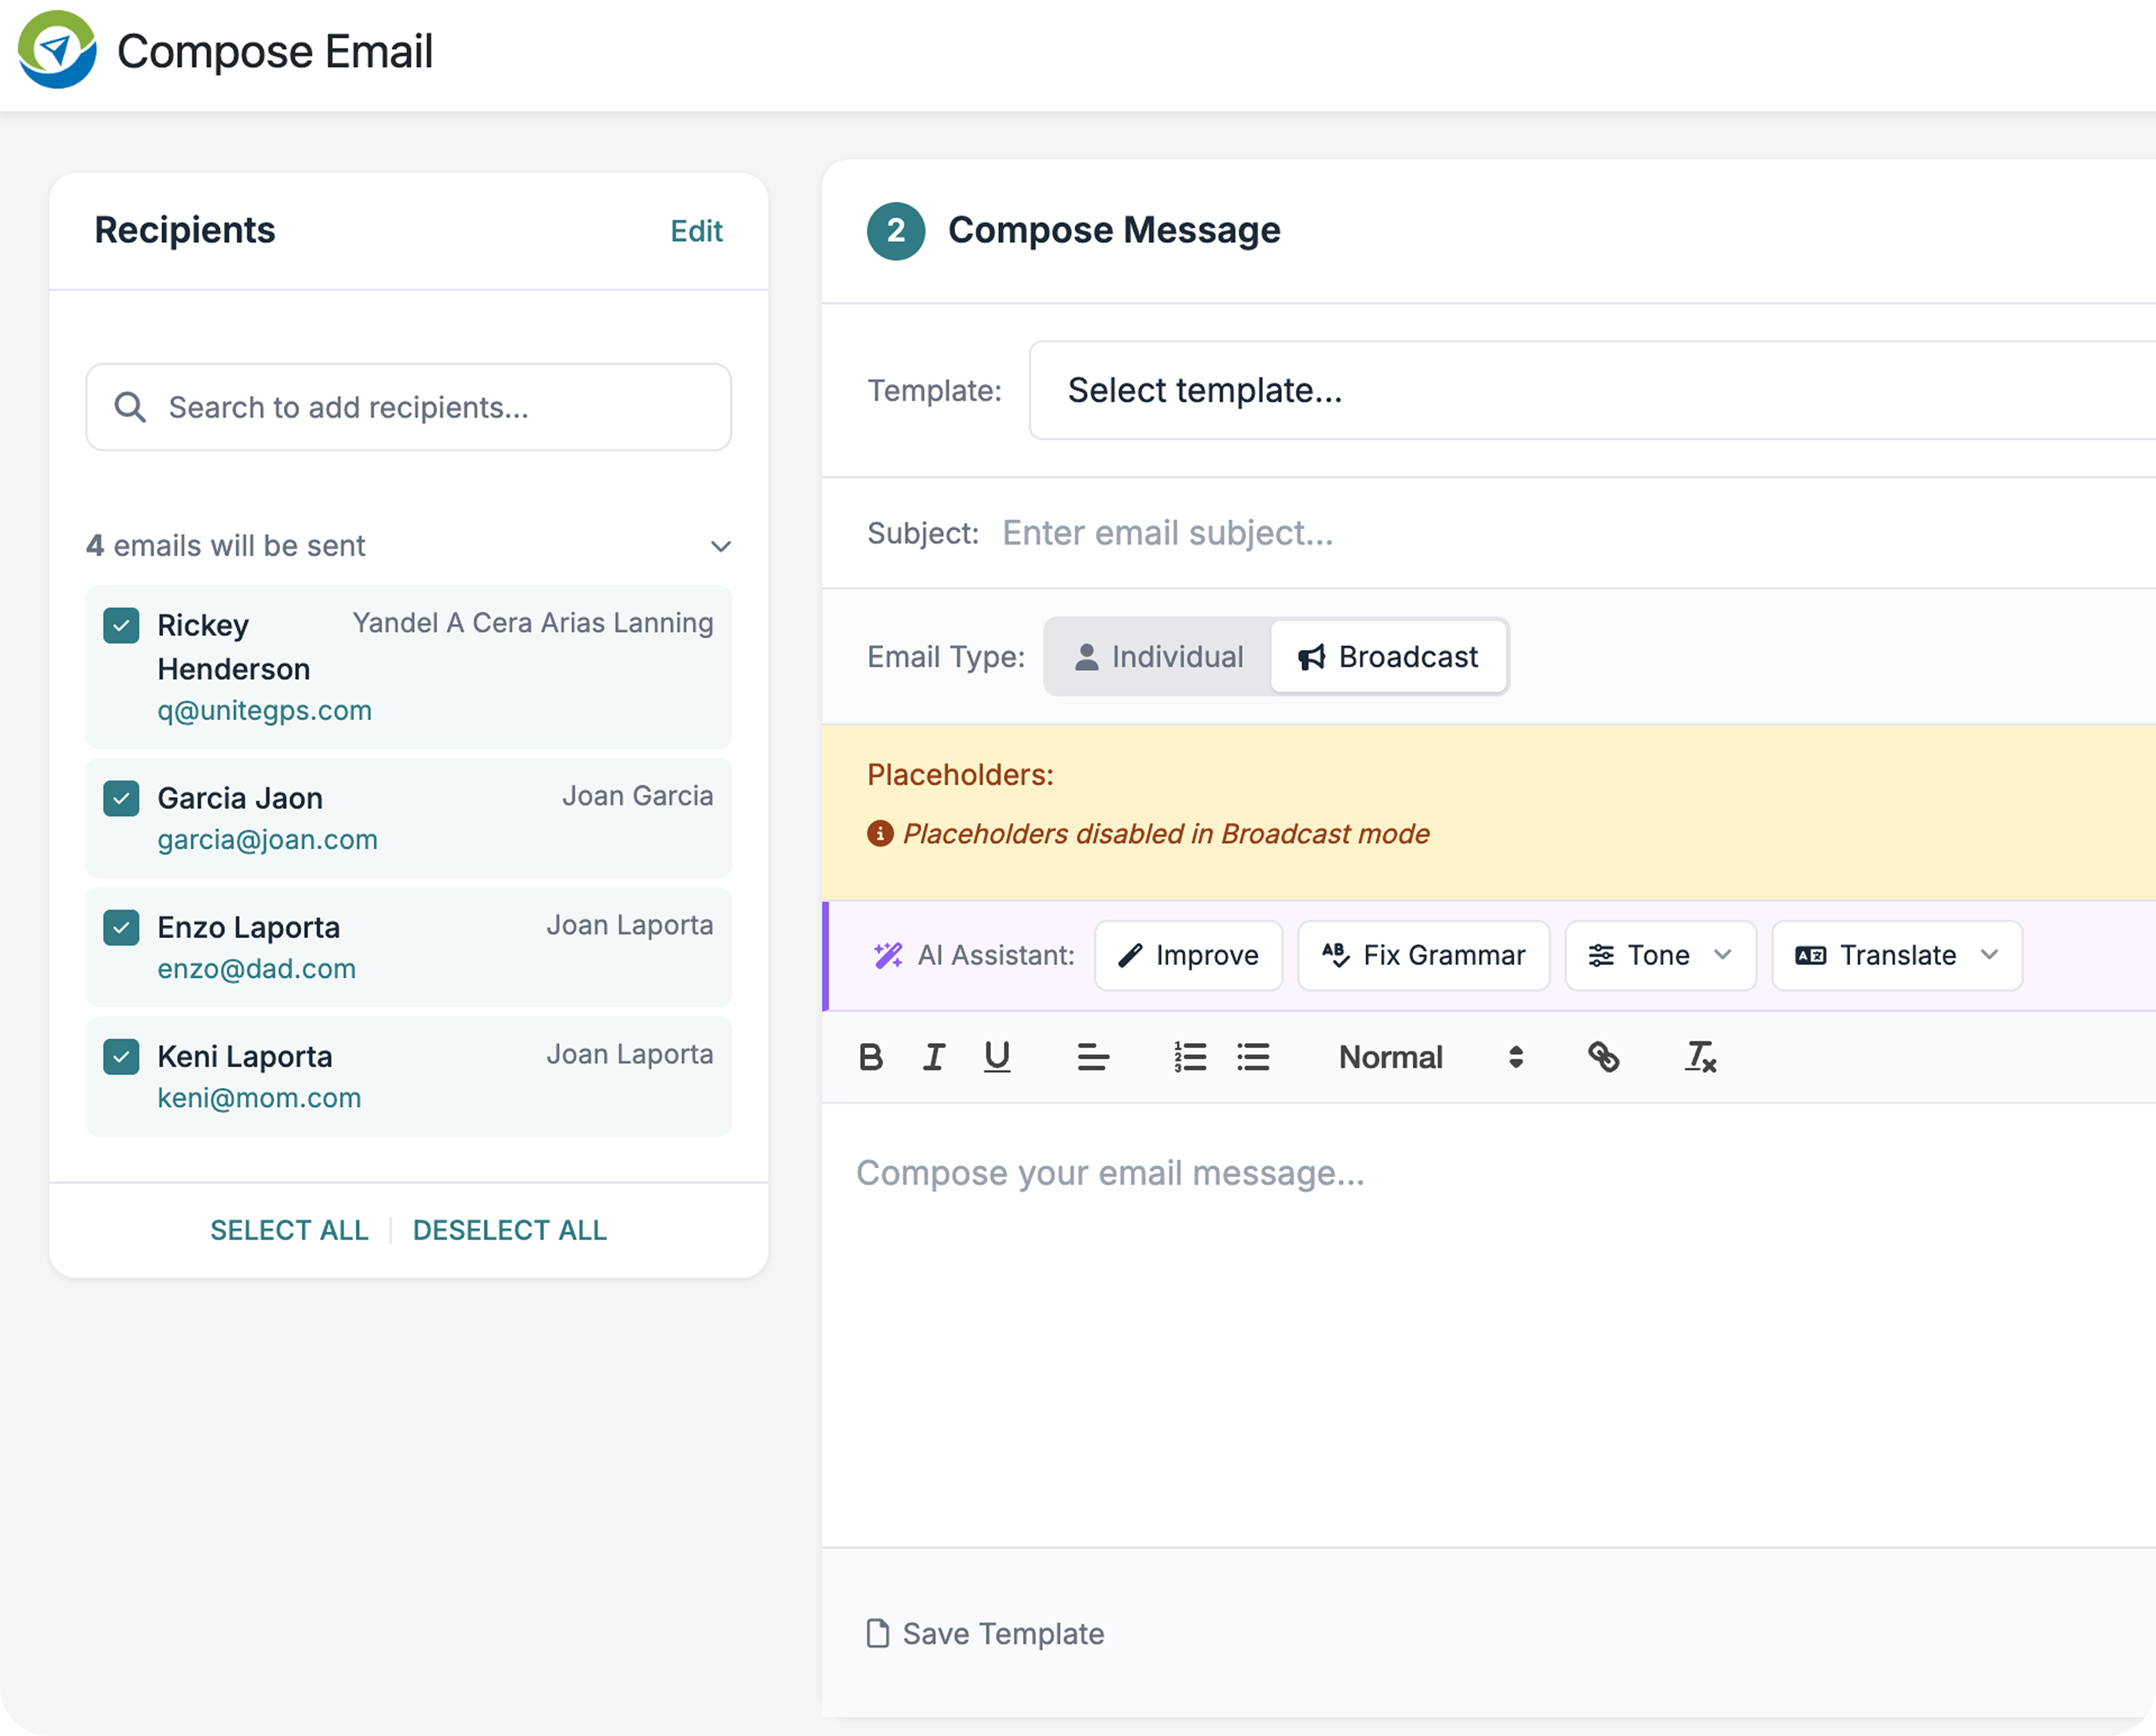2156x1736 pixels.
Task: Select Broadcast email type
Action: tap(1388, 657)
